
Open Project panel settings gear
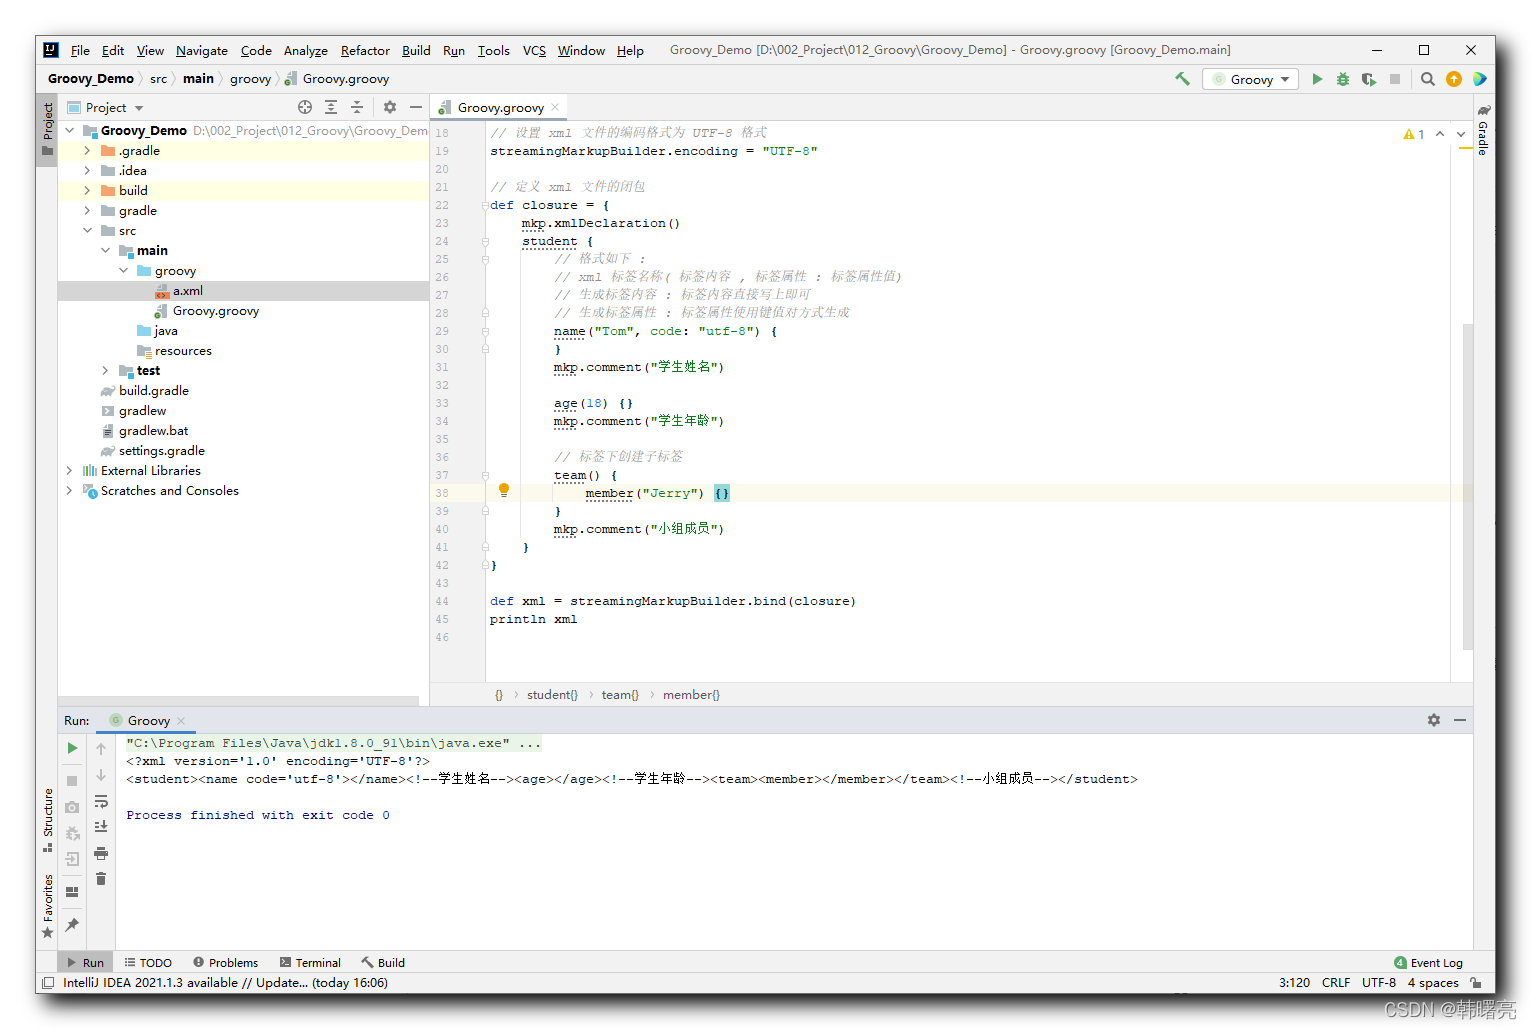[x=390, y=107]
